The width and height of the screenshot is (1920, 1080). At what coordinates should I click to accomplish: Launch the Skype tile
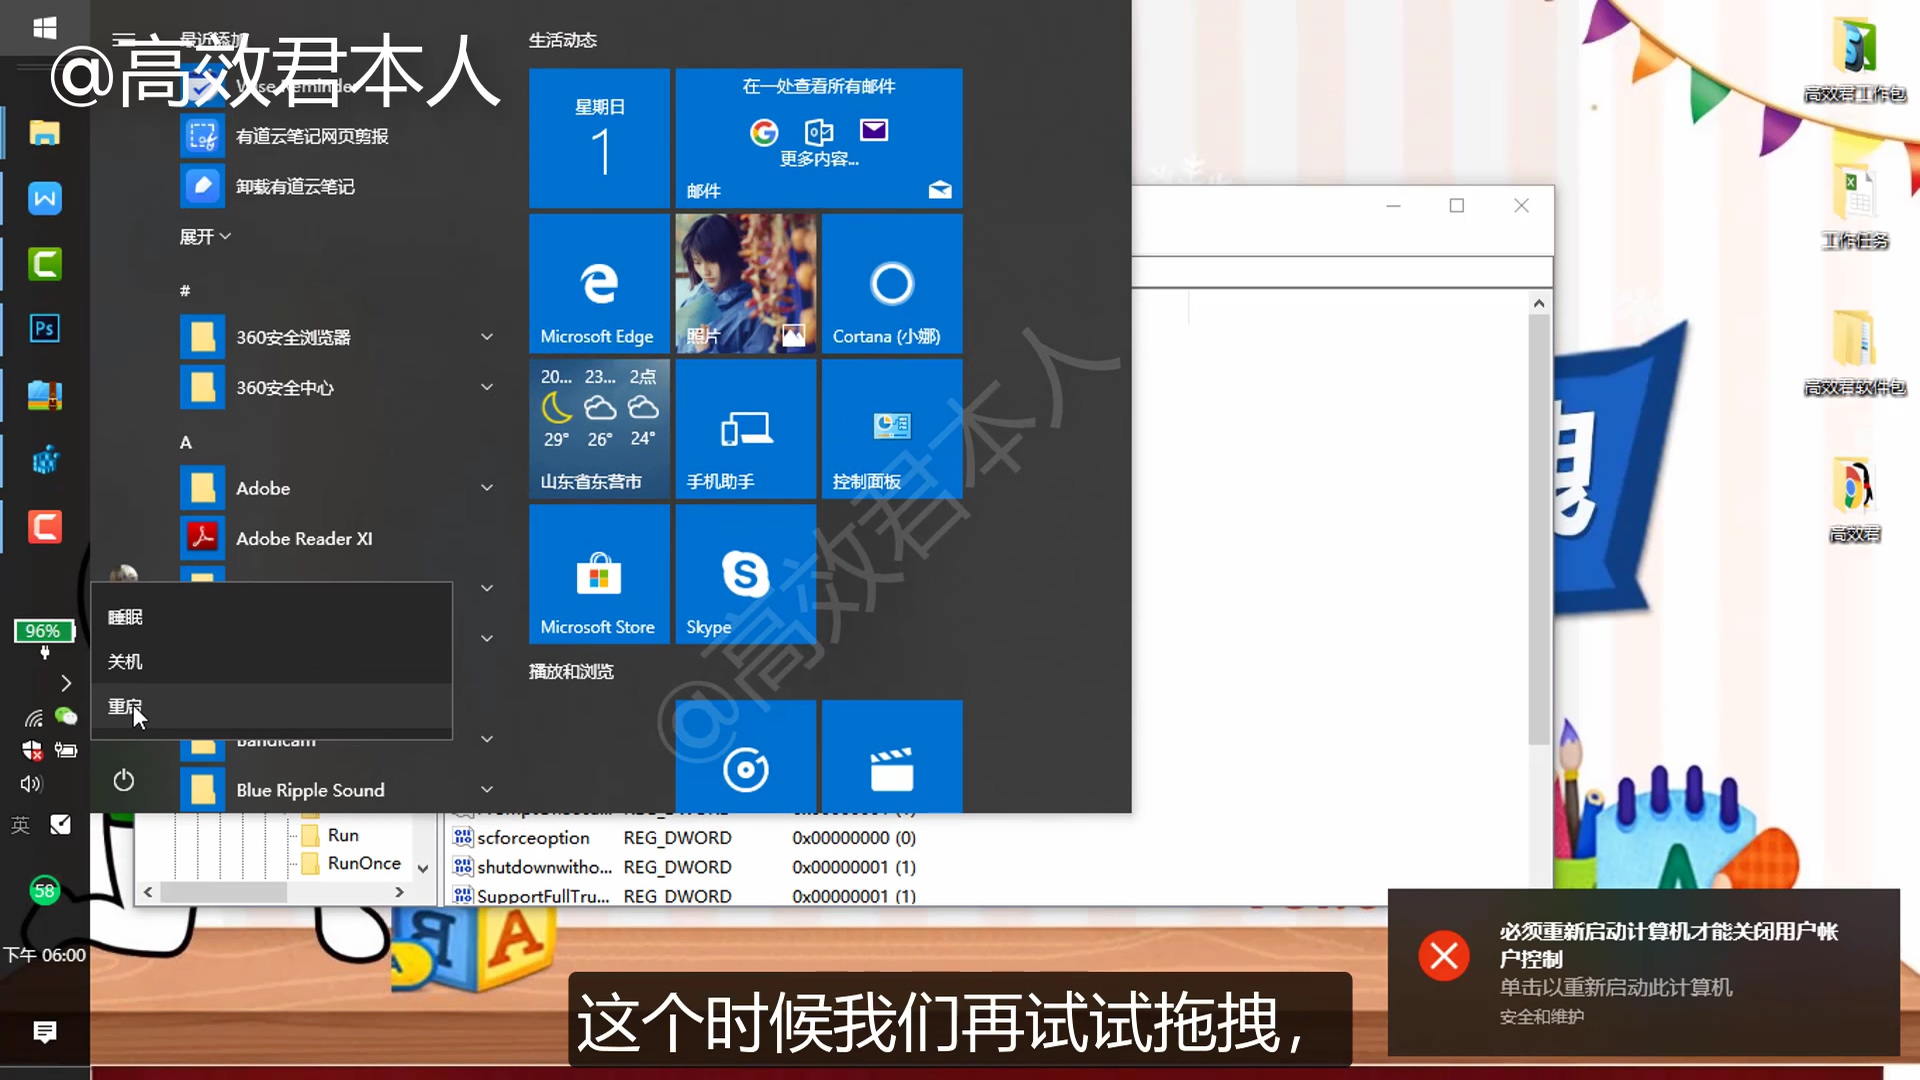click(x=745, y=575)
